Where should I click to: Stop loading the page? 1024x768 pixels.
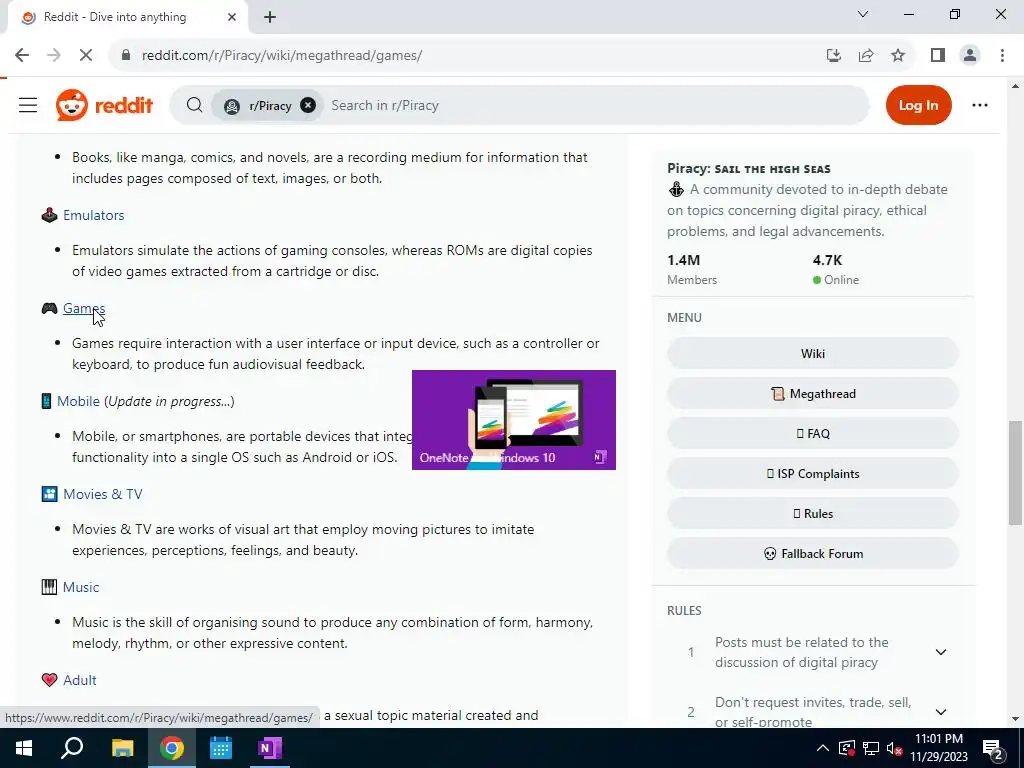tap(86, 56)
